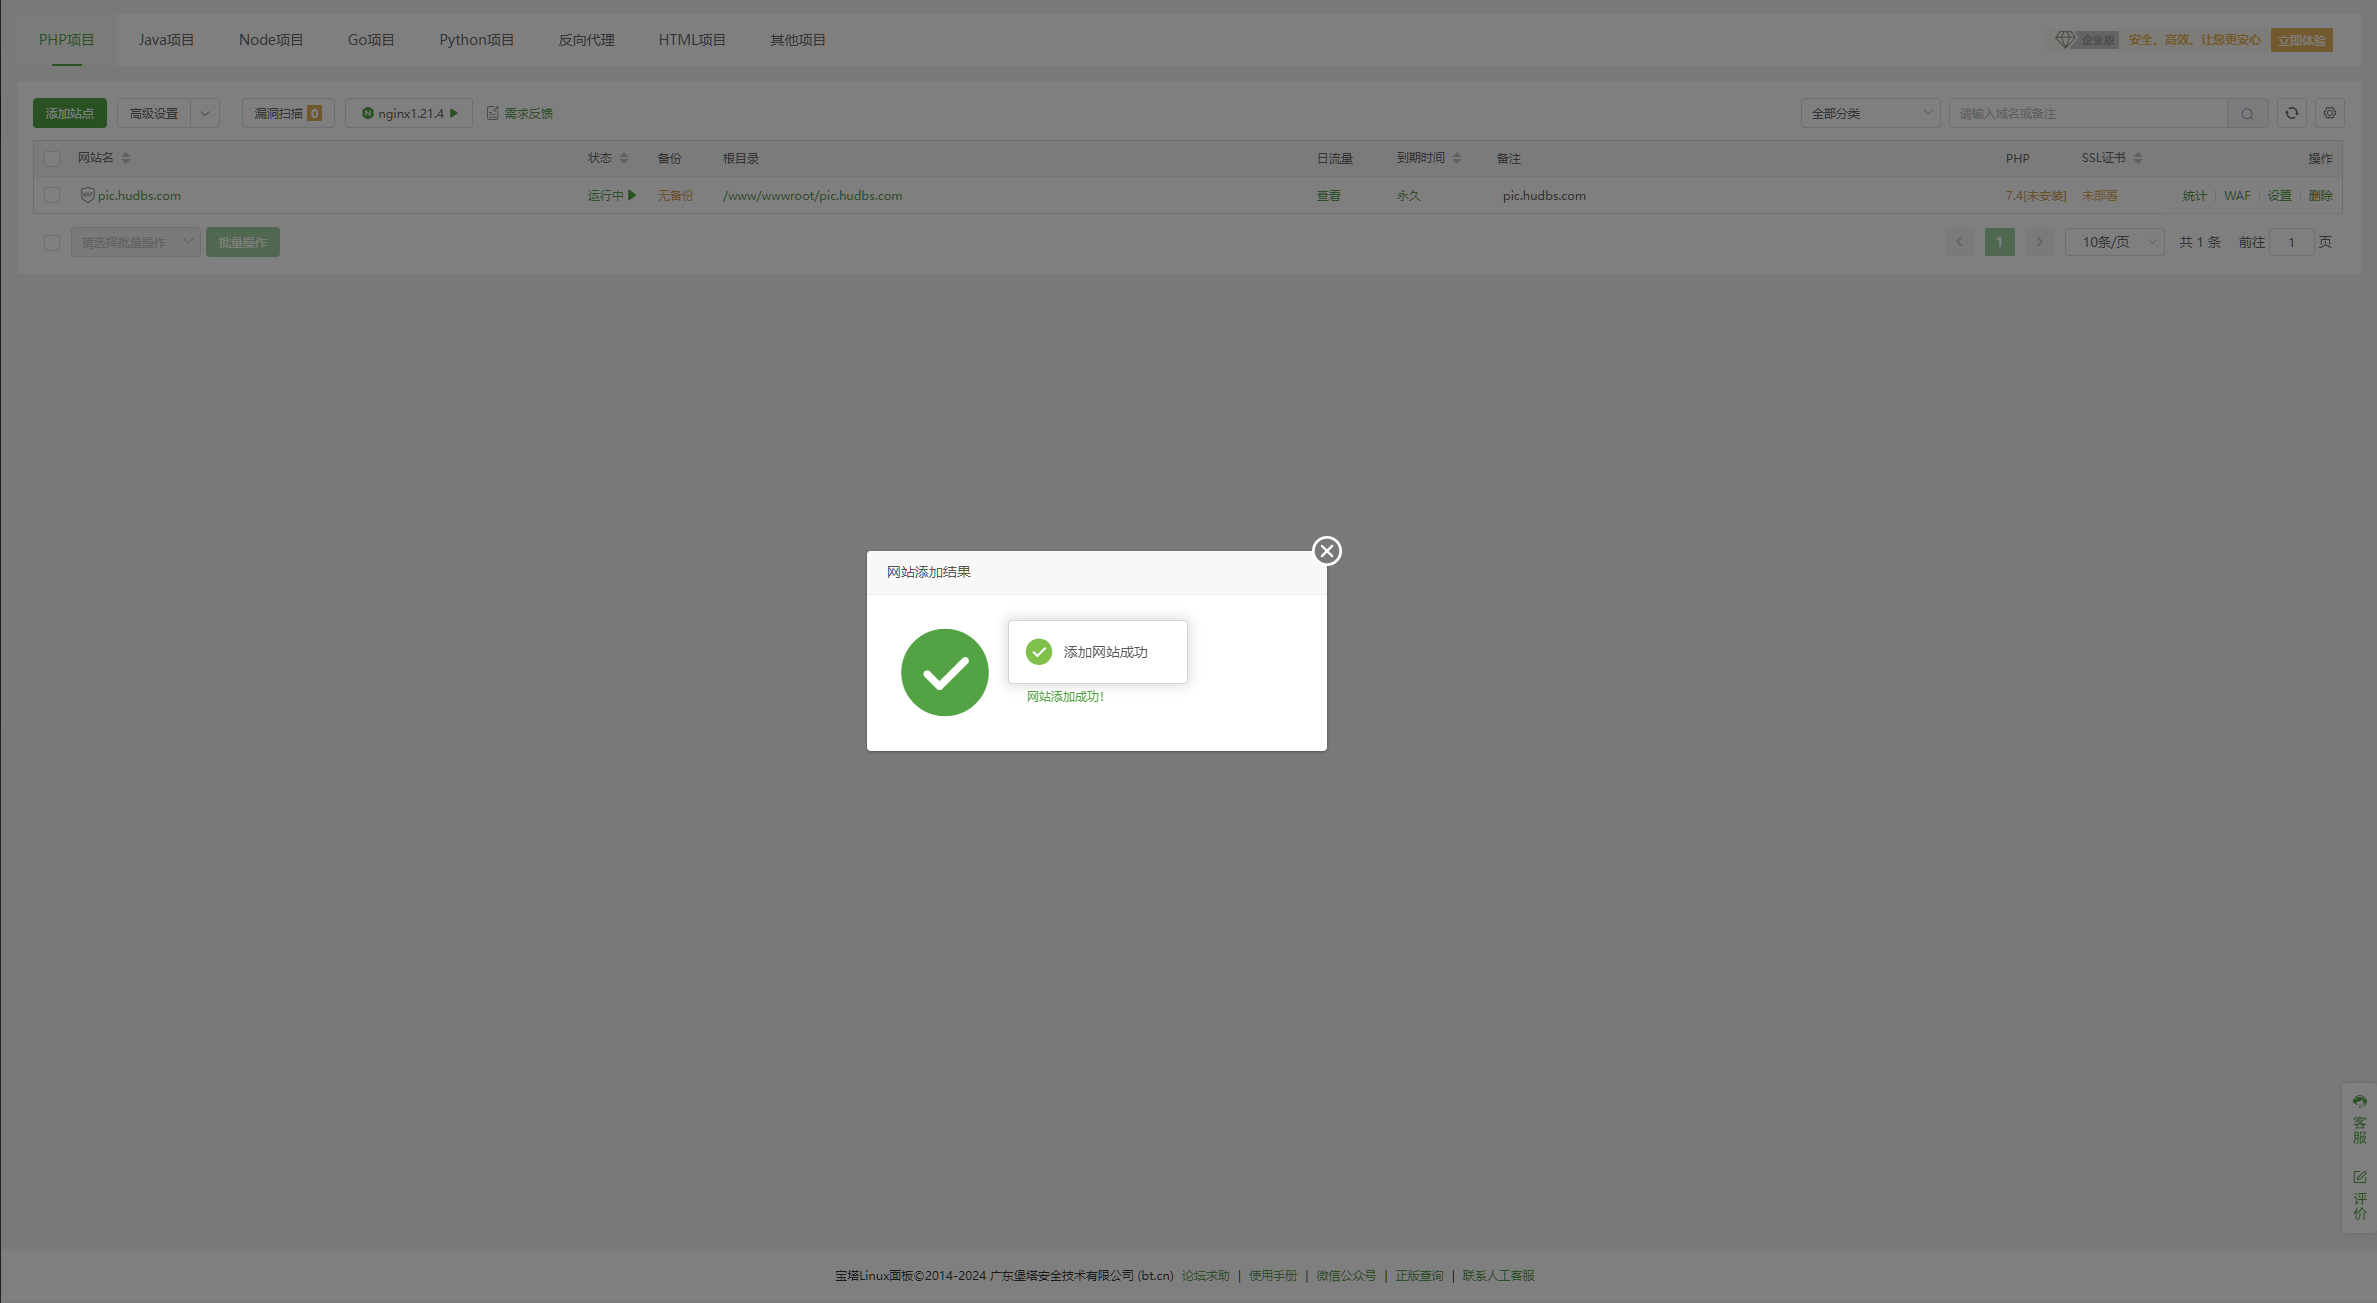Open the Node项目 tab
The height and width of the screenshot is (1303, 2377).
click(x=271, y=40)
